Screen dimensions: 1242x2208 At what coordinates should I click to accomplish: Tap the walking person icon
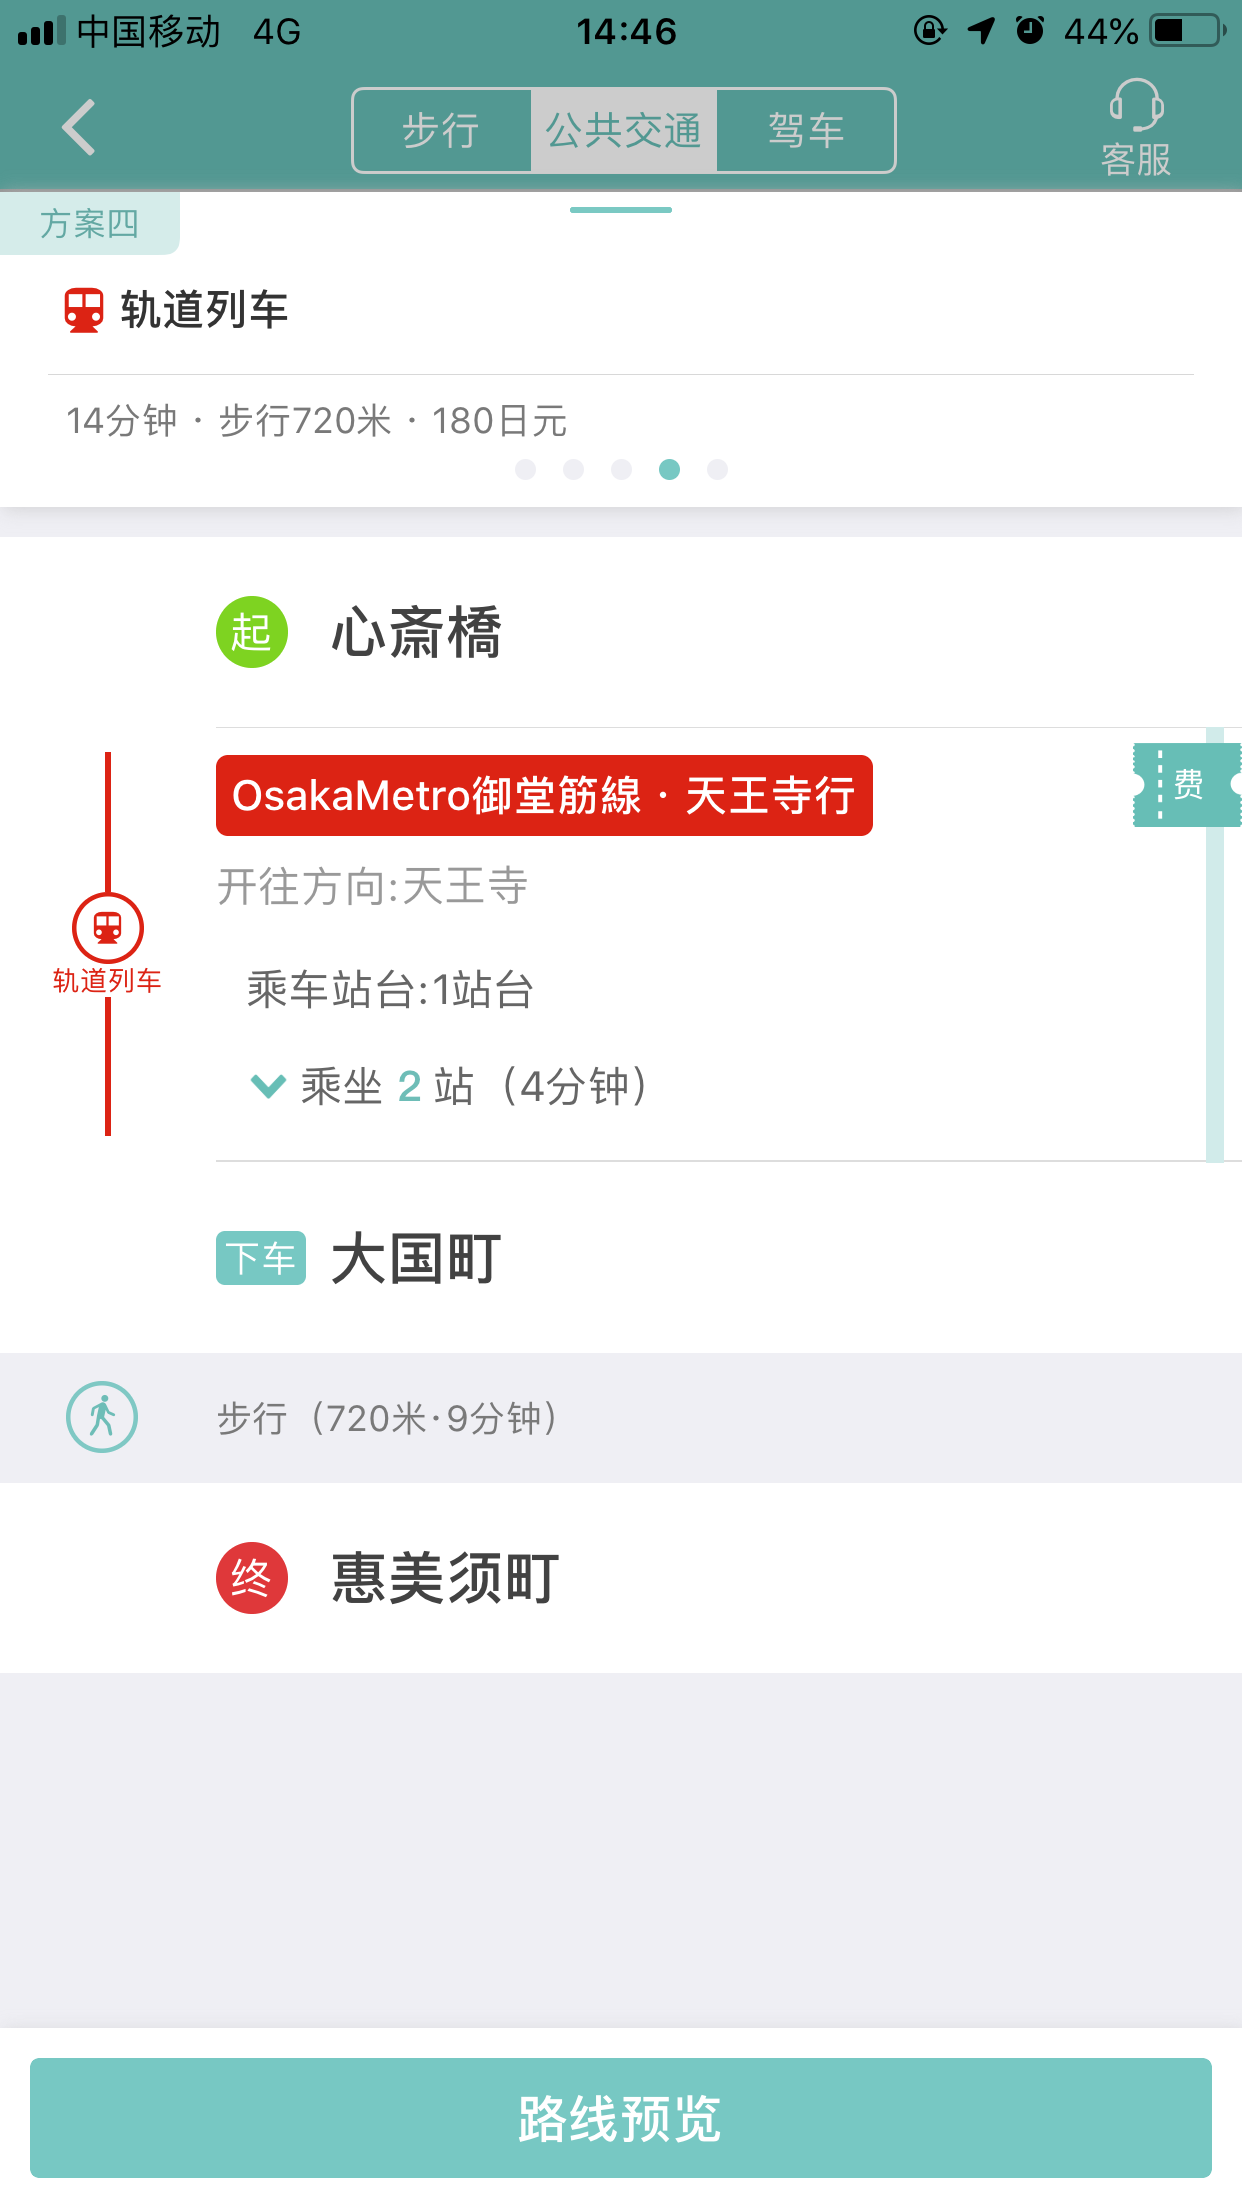click(102, 1417)
